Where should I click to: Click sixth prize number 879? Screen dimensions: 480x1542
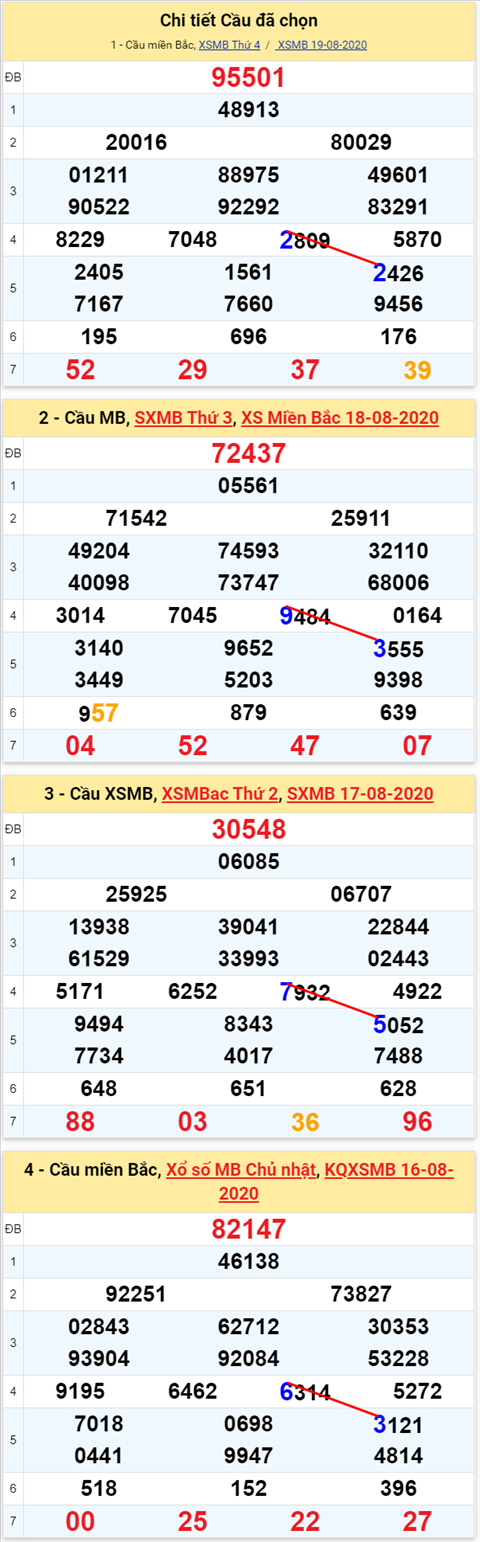click(249, 713)
